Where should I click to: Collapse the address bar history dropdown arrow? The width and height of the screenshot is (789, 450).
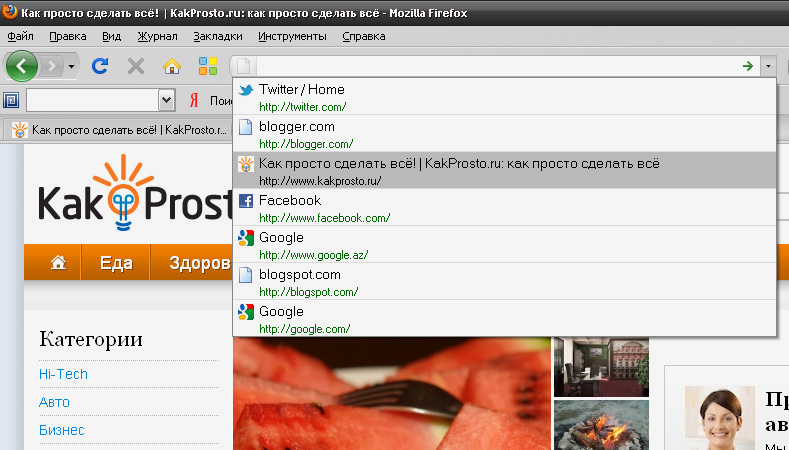click(x=768, y=66)
